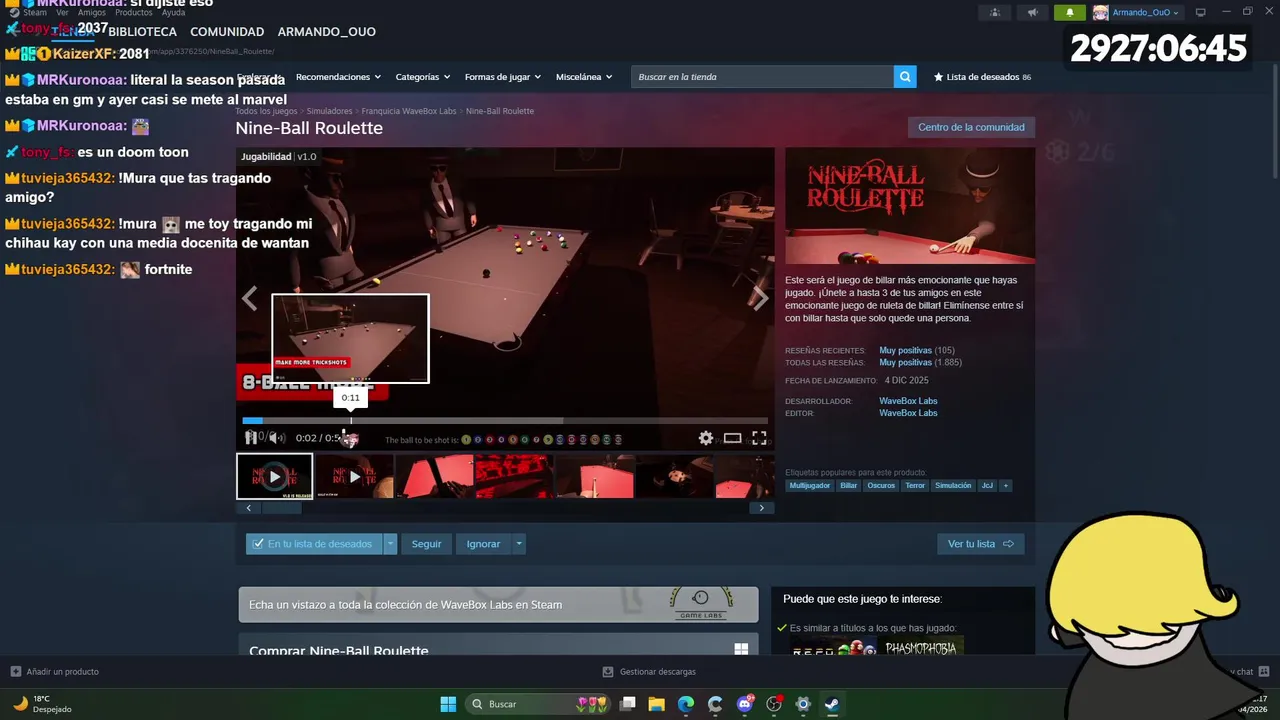Screen dimensions: 1280x720
Task: Open WaveBox Labs developer link
Action: point(908,401)
